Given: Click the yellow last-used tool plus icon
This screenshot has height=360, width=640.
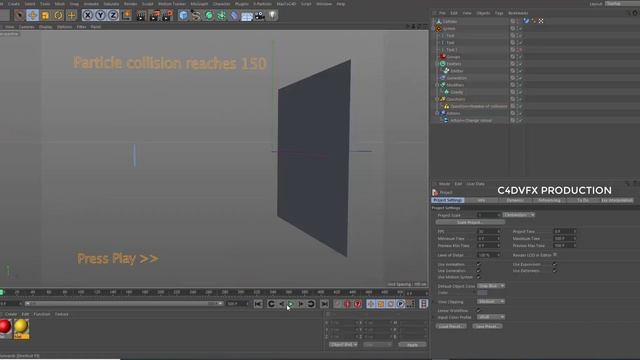Looking at the screenshot, I should [x=71, y=16].
